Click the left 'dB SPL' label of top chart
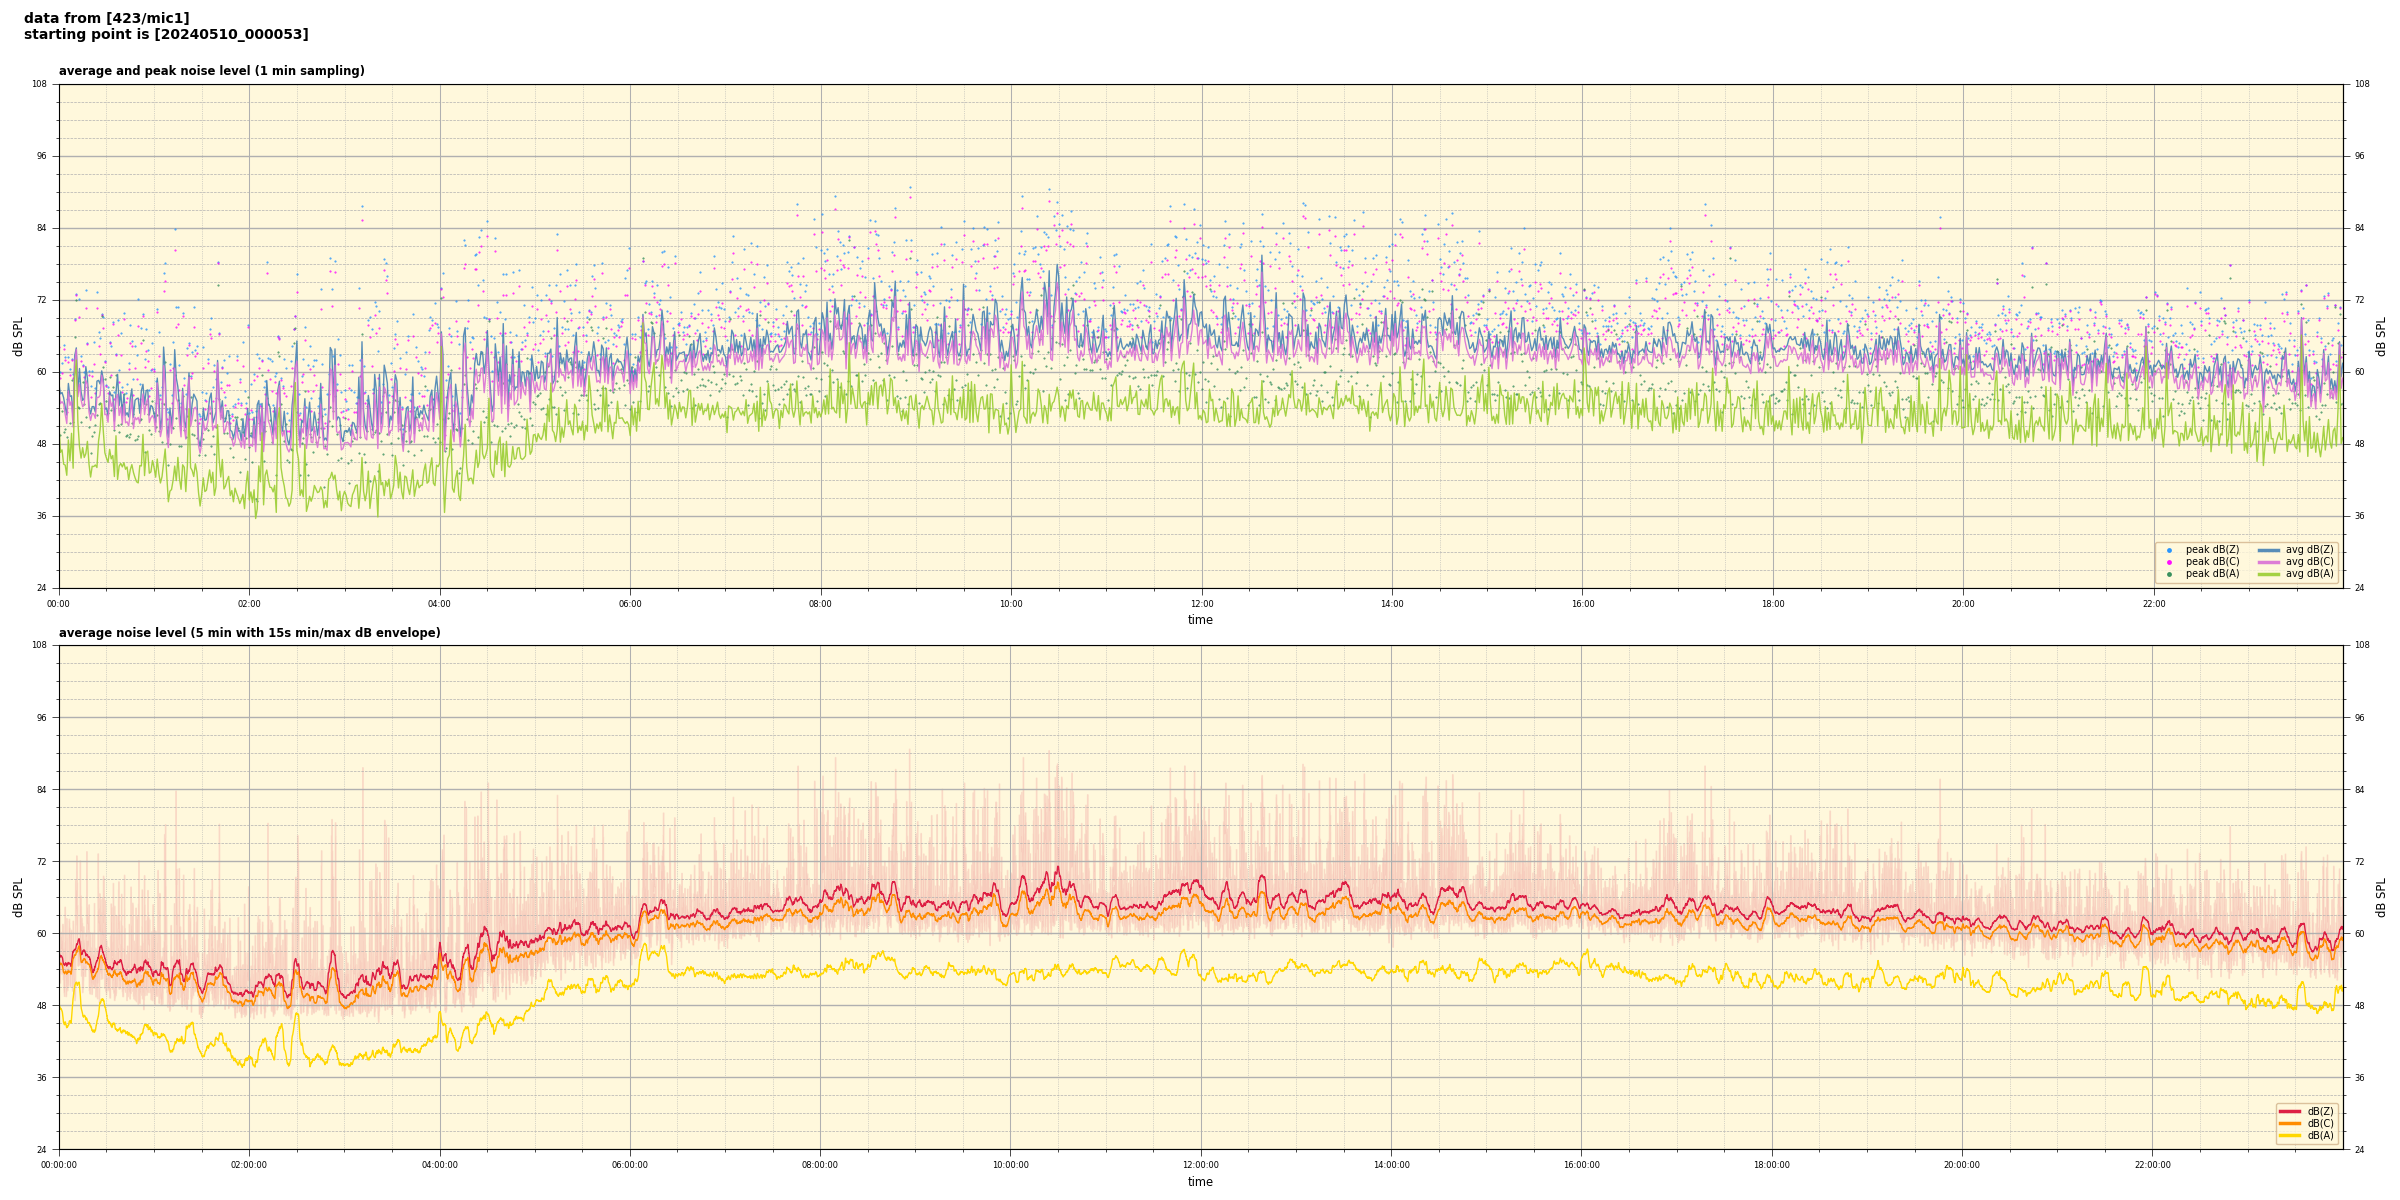 click(18, 336)
